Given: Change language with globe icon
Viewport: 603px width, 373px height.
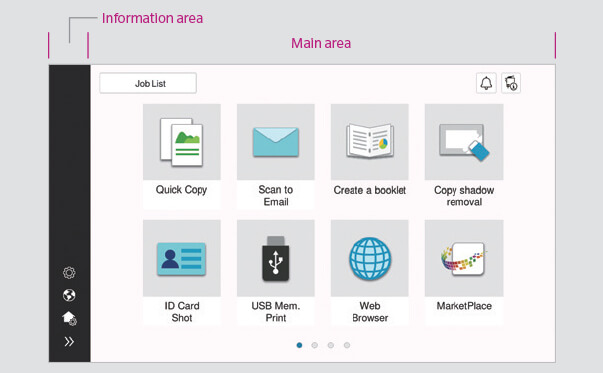Looking at the screenshot, I should click(x=69, y=295).
